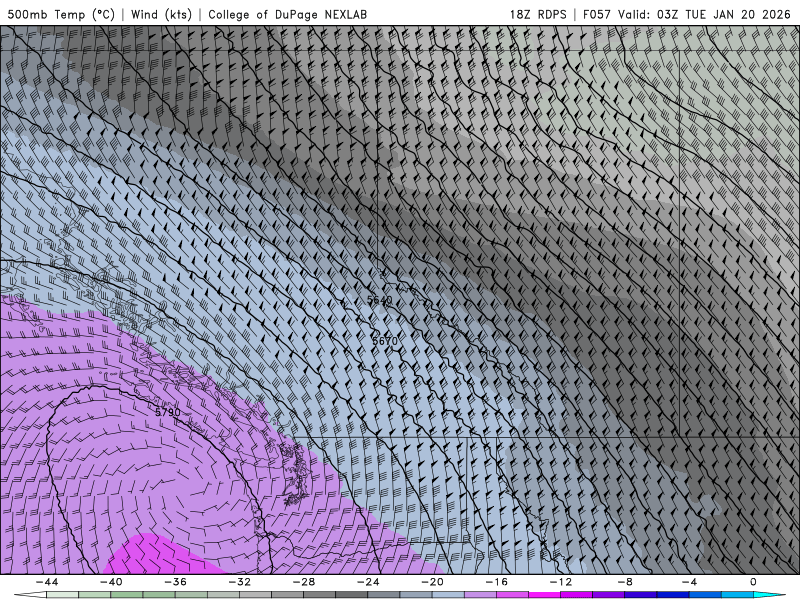Click the "500mb Temp (°C)" title text
Screen dimensions: 800x600
pos(61,14)
